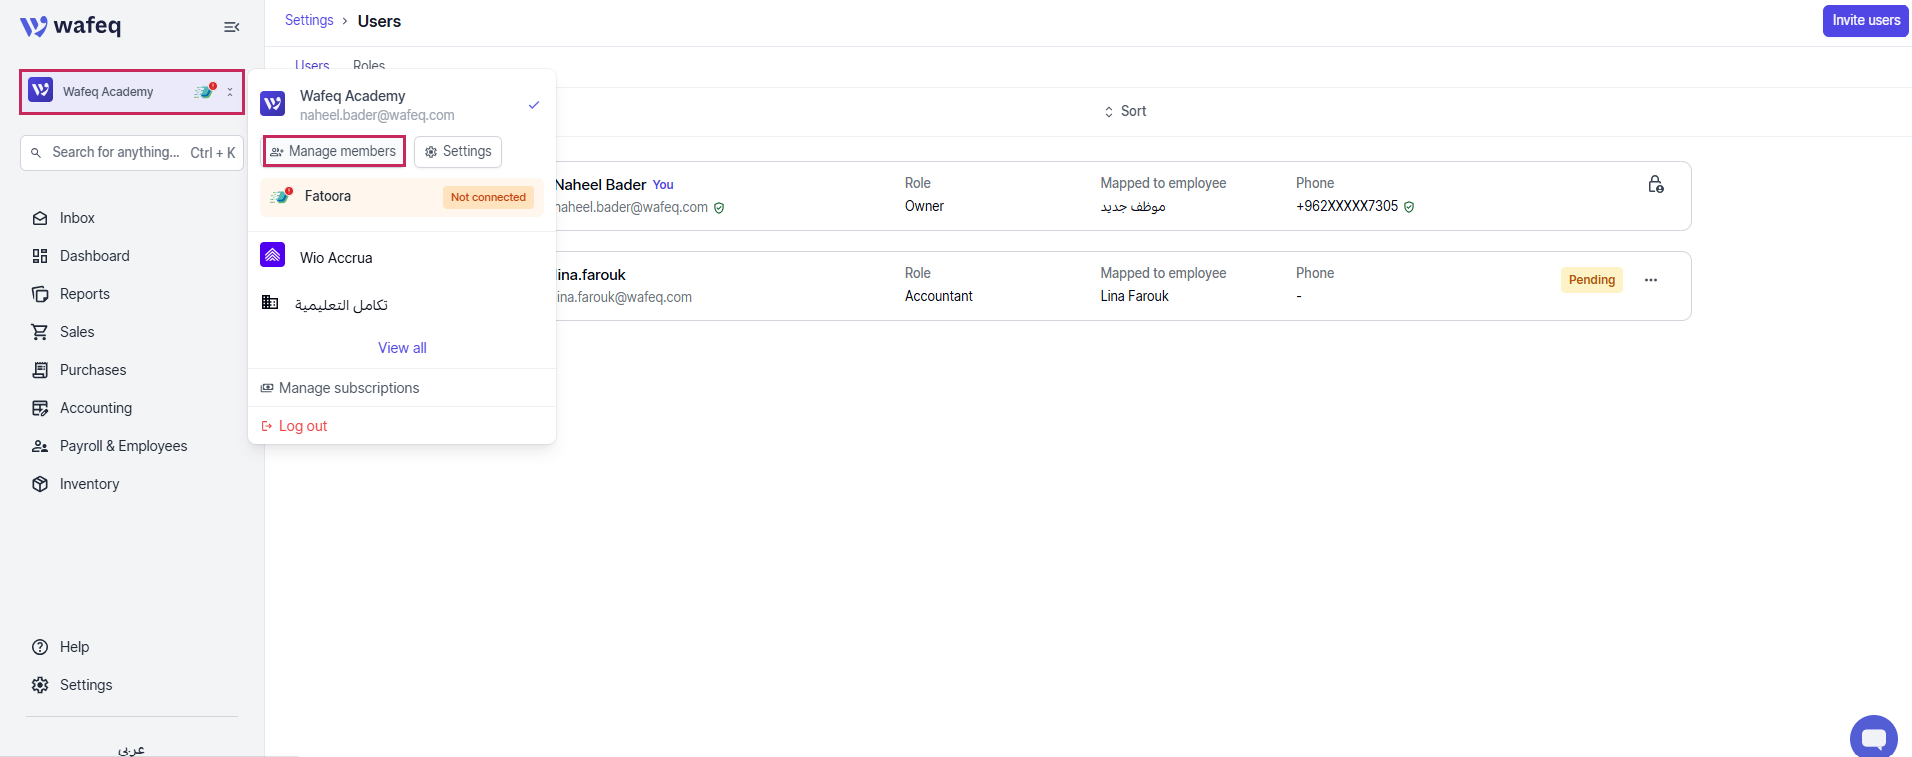
Task: Click the Inventory box icon
Action: pos(40,484)
